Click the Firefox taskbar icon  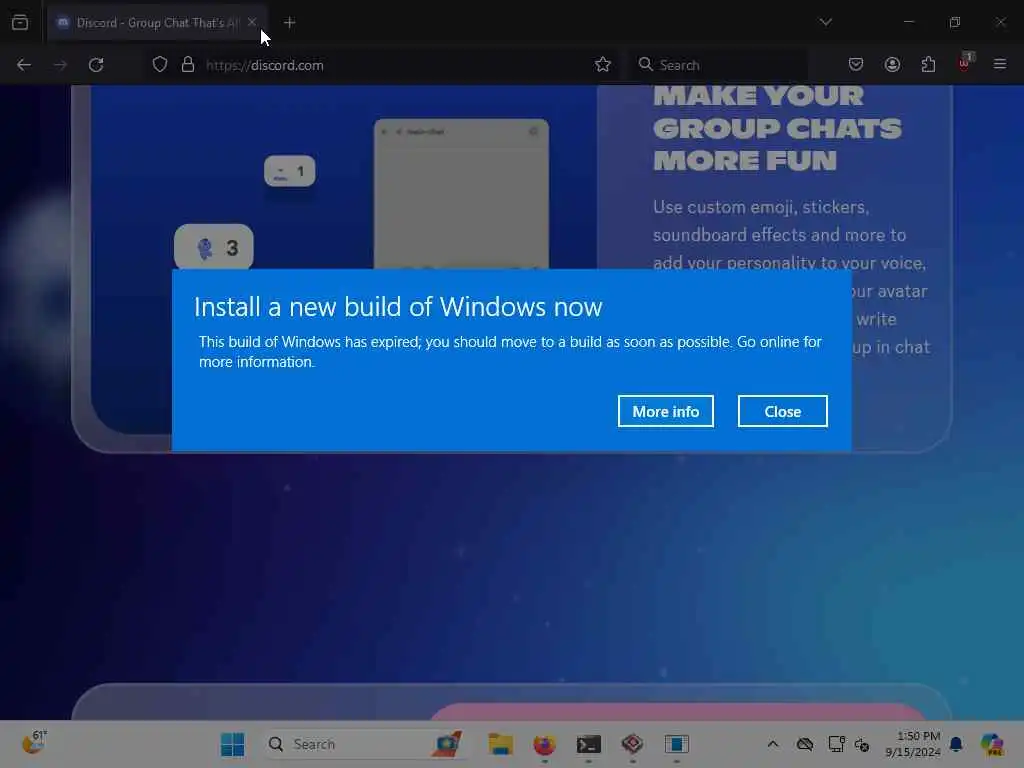point(544,744)
